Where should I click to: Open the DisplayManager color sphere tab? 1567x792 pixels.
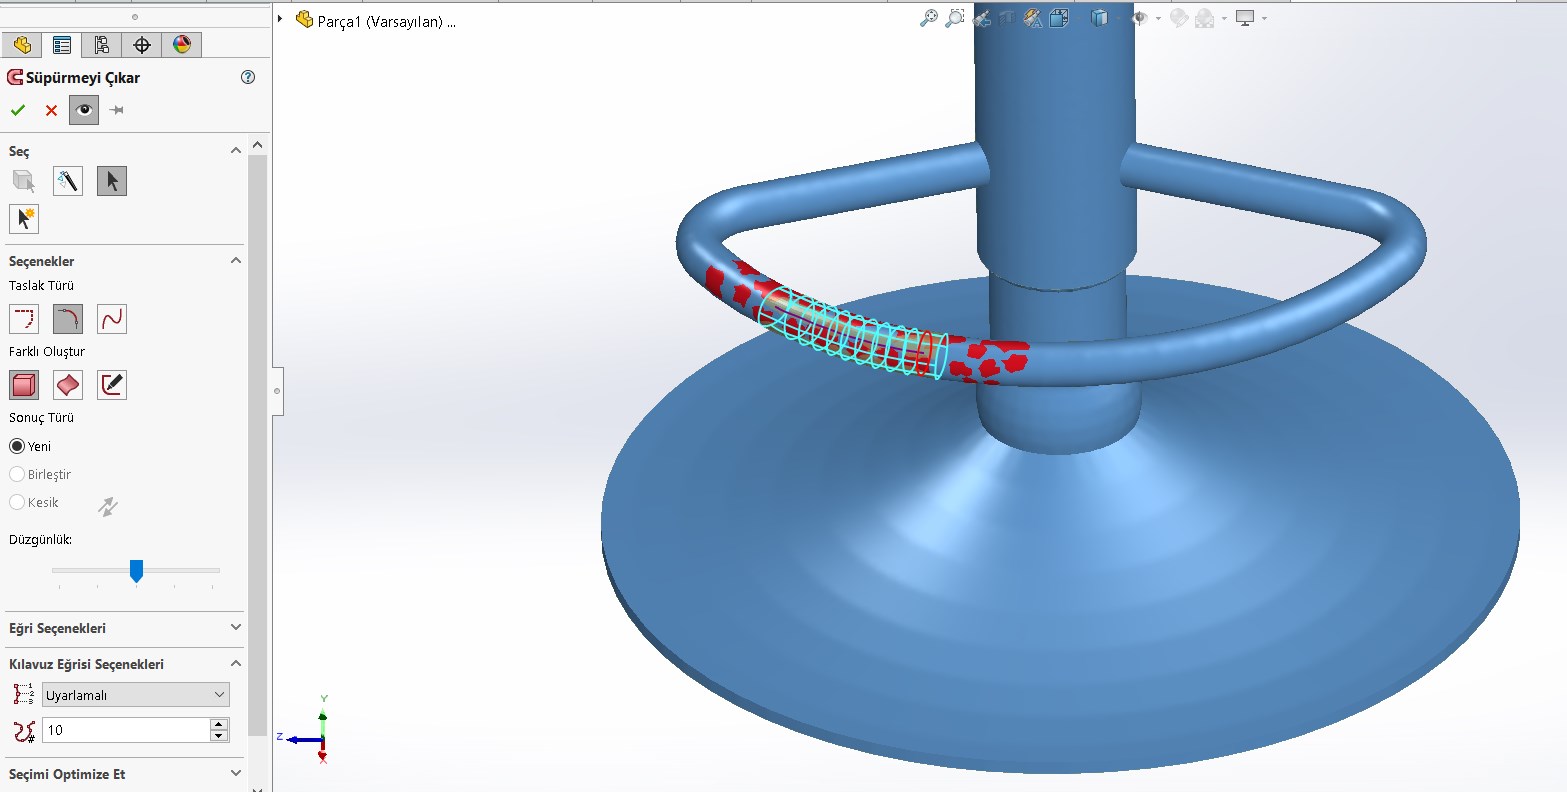point(181,45)
